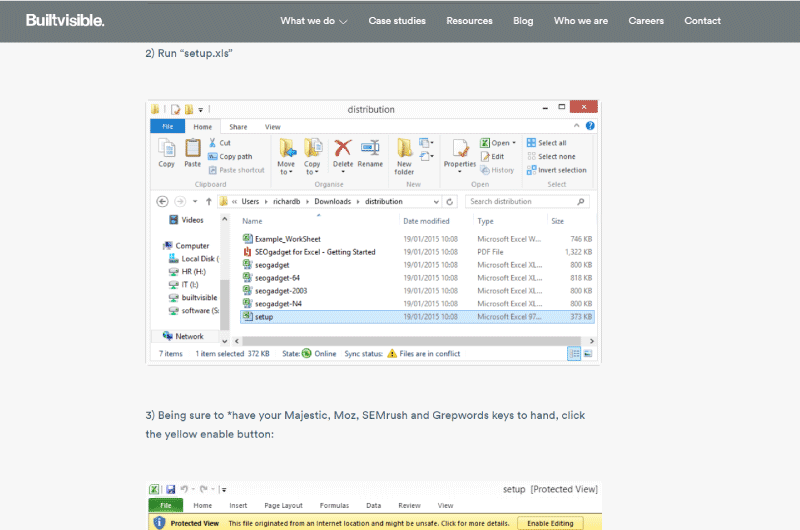This screenshot has width=800, height=530.
Task: Click the Refresh button beside address bar
Action: click(x=449, y=201)
